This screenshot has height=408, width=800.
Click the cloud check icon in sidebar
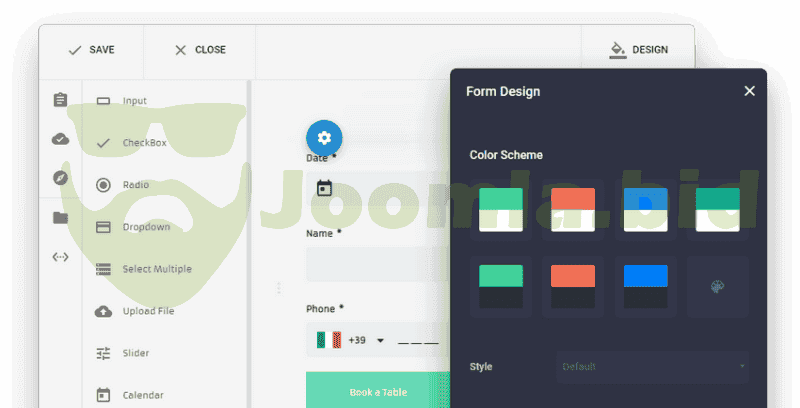coord(60,139)
